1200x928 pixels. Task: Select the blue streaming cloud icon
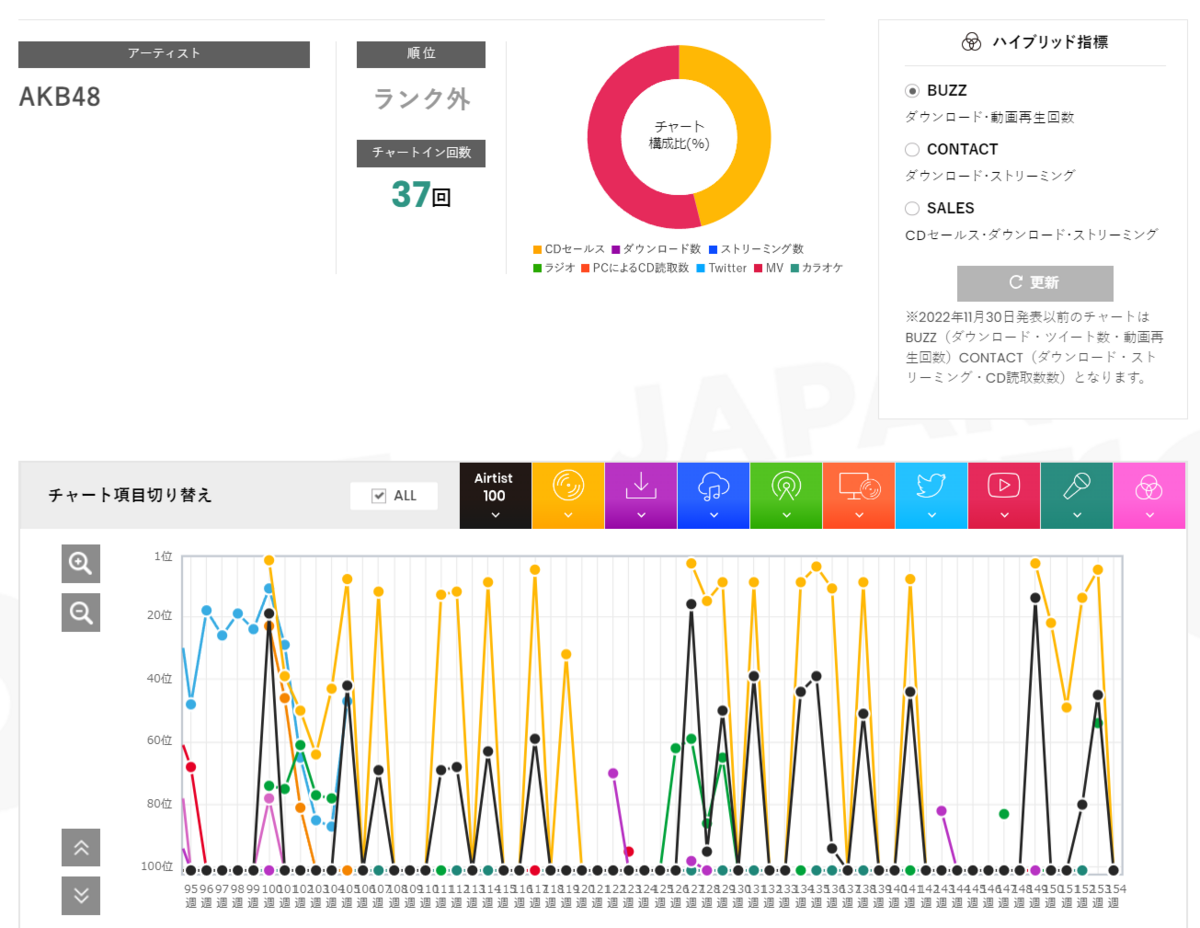coord(713,486)
